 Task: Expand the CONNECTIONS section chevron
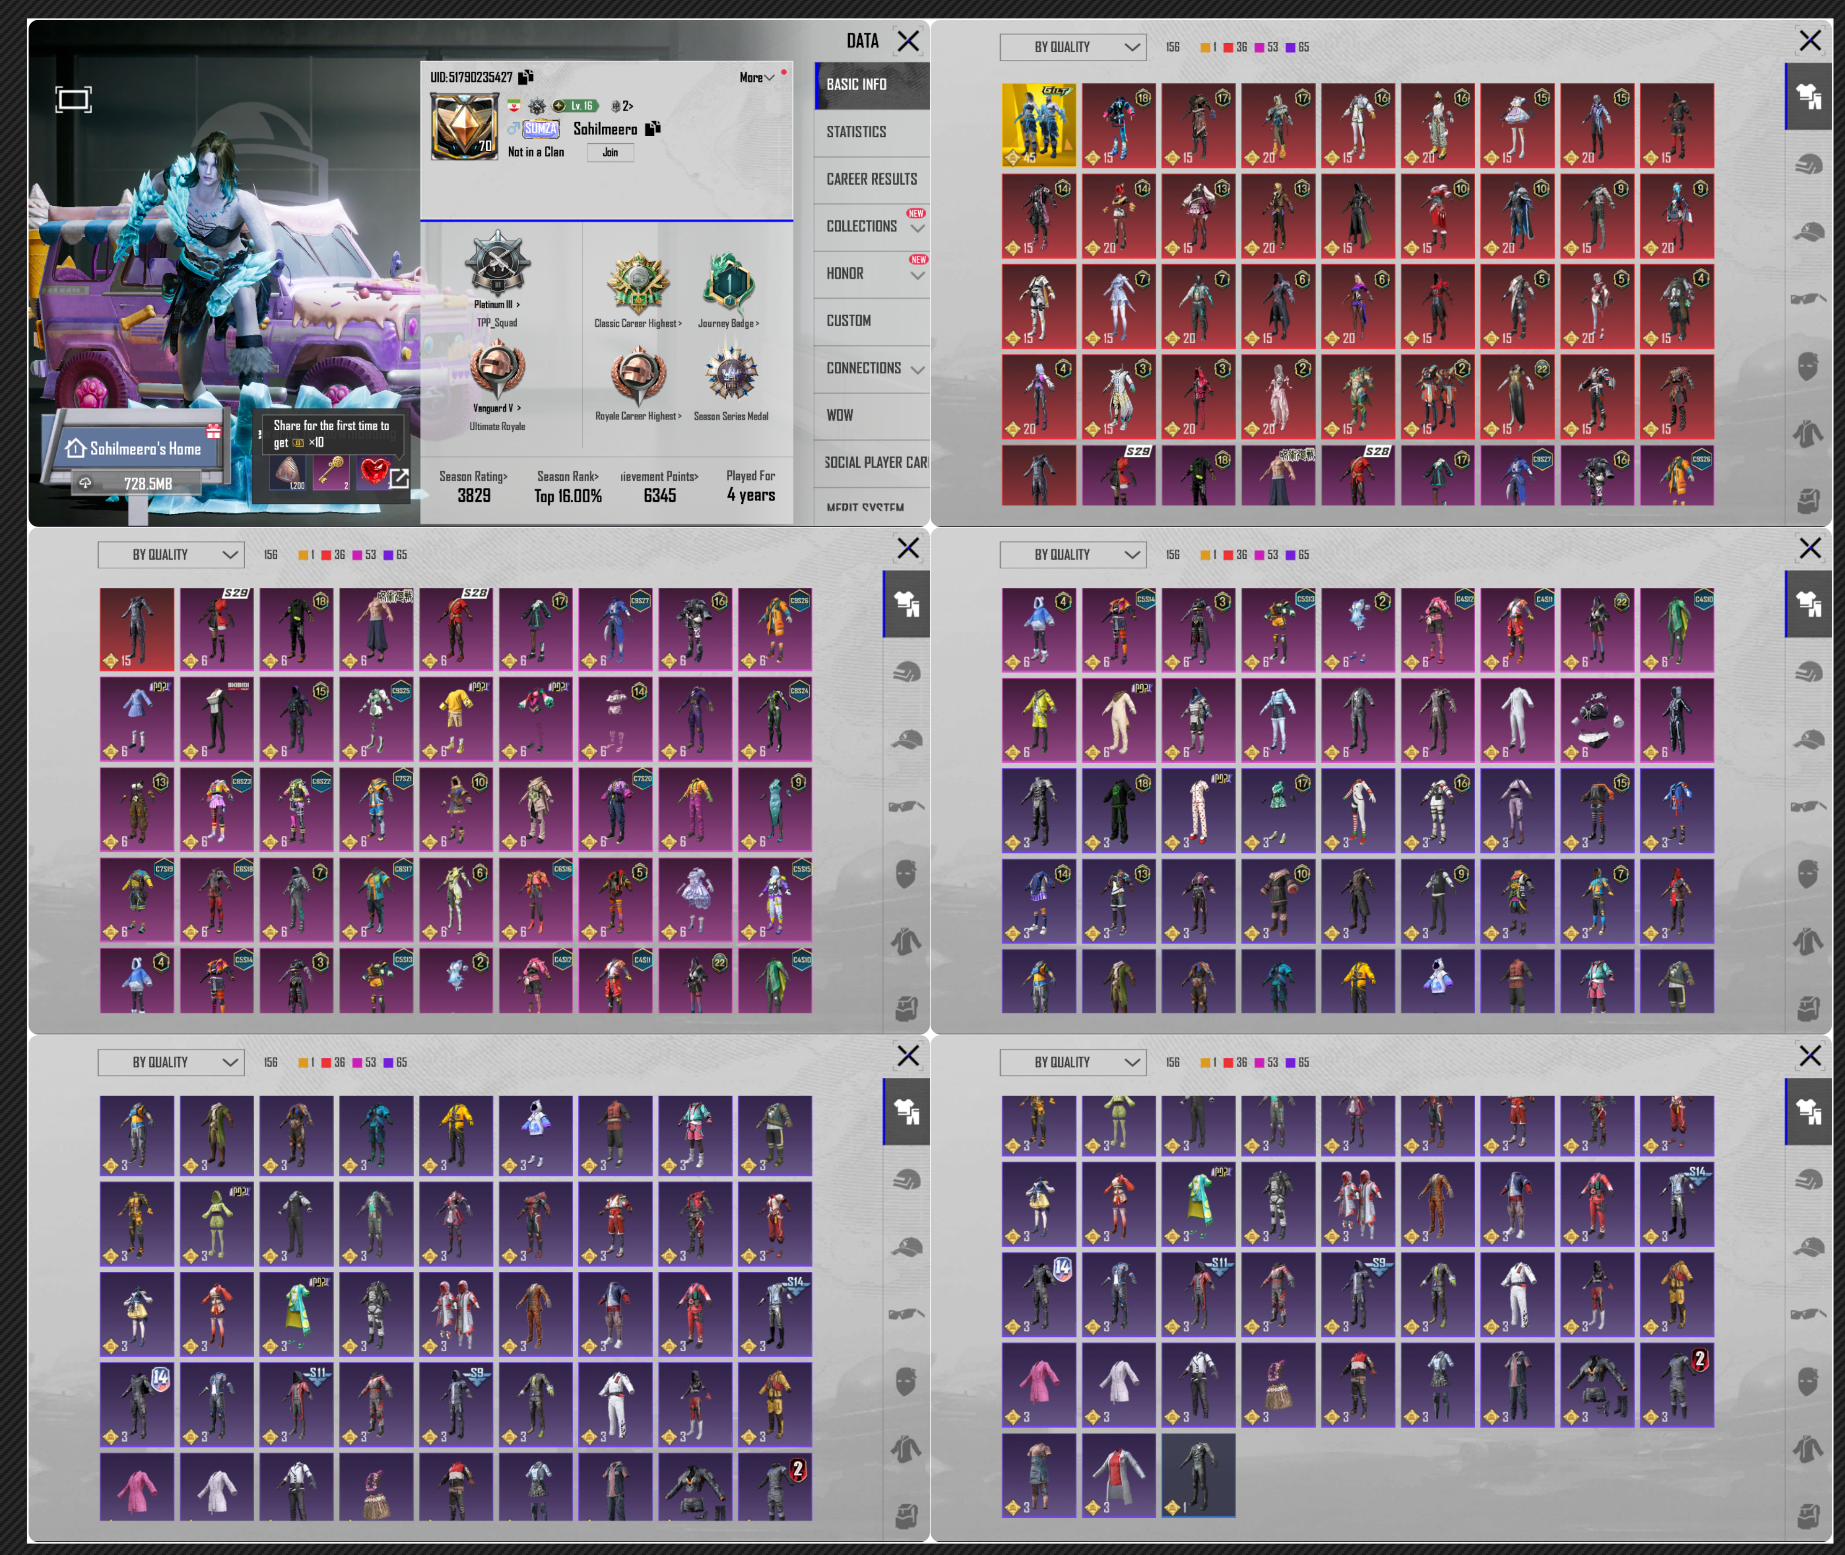click(917, 370)
